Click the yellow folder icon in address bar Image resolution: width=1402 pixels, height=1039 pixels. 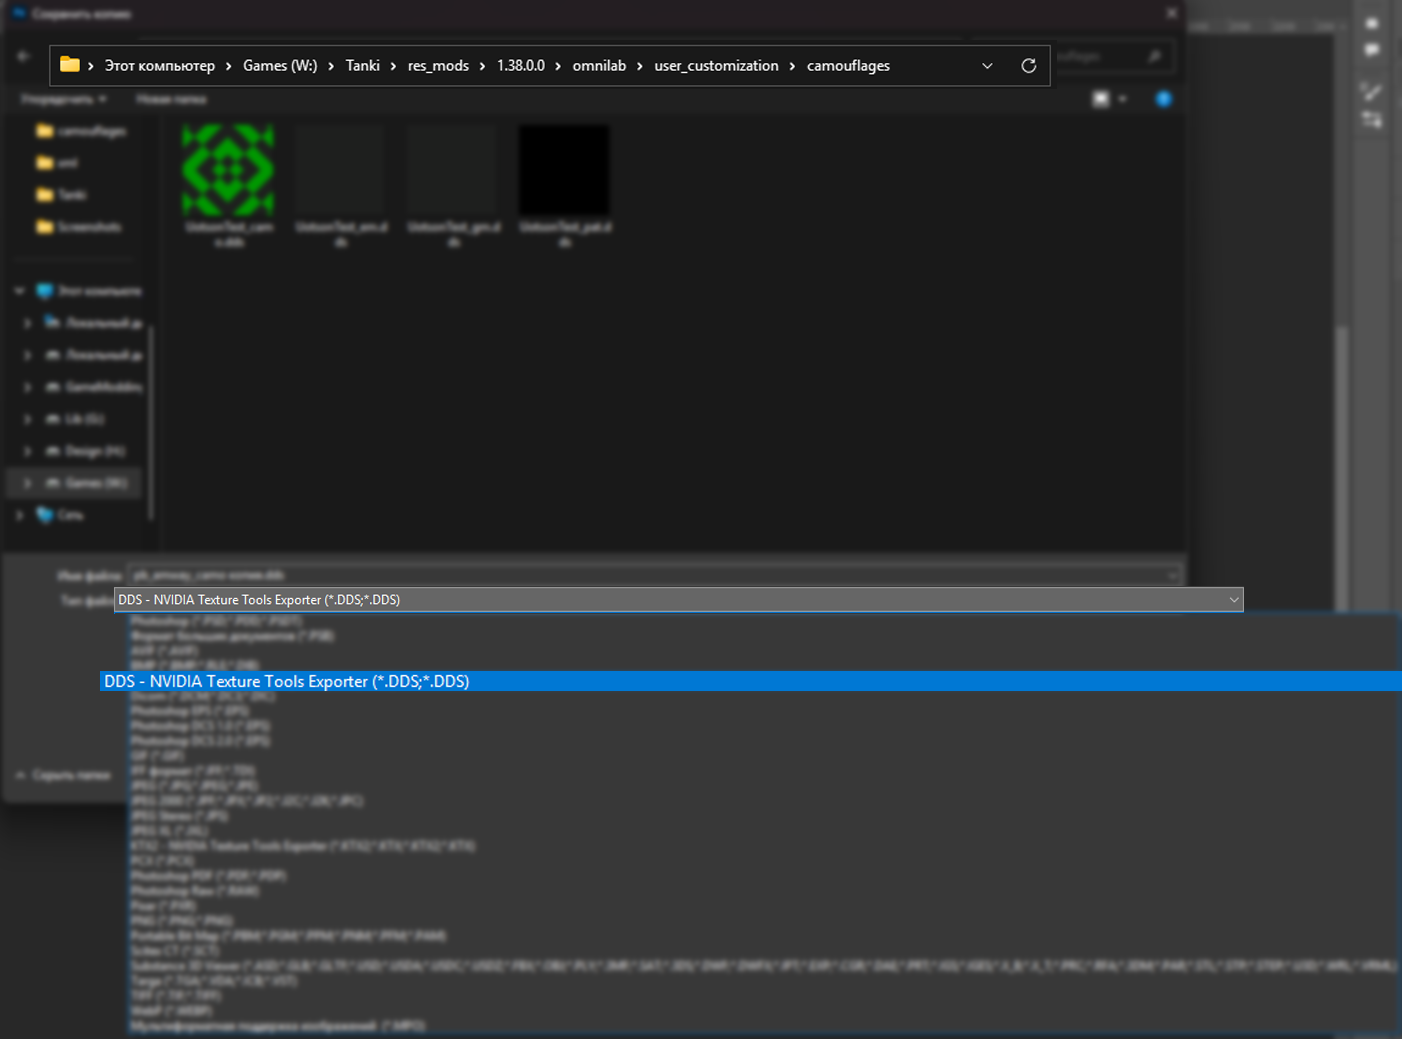coord(69,65)
